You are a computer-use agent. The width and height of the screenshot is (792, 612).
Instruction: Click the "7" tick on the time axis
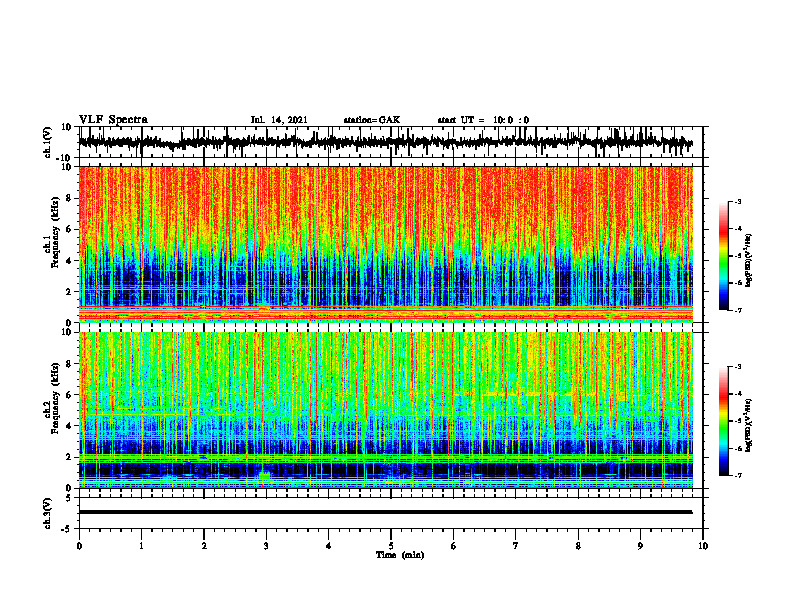point(516,546)
